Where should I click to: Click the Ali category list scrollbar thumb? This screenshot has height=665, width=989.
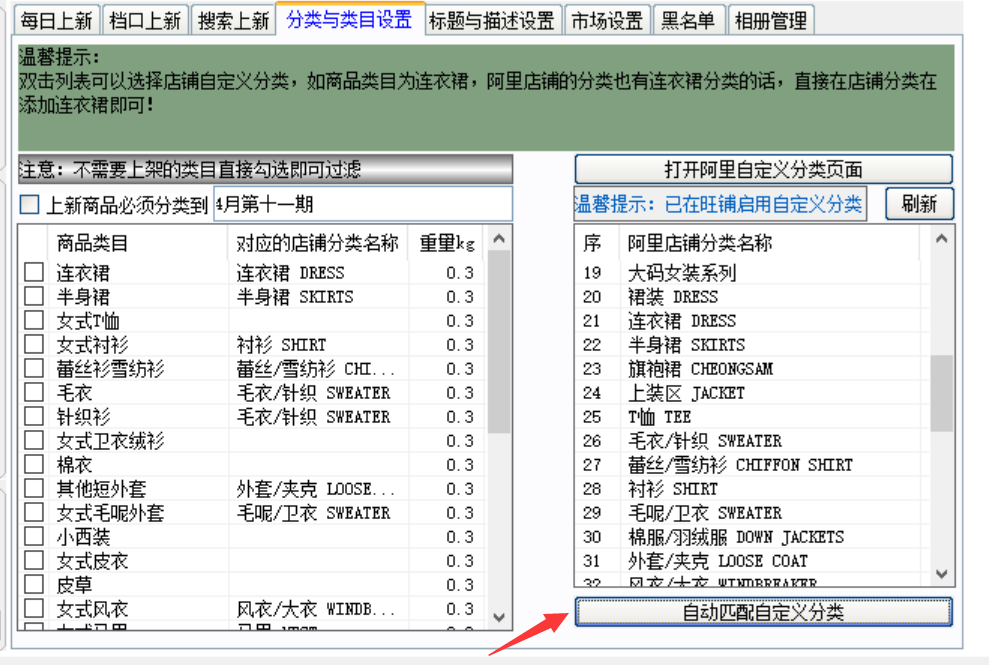(942, 393)
